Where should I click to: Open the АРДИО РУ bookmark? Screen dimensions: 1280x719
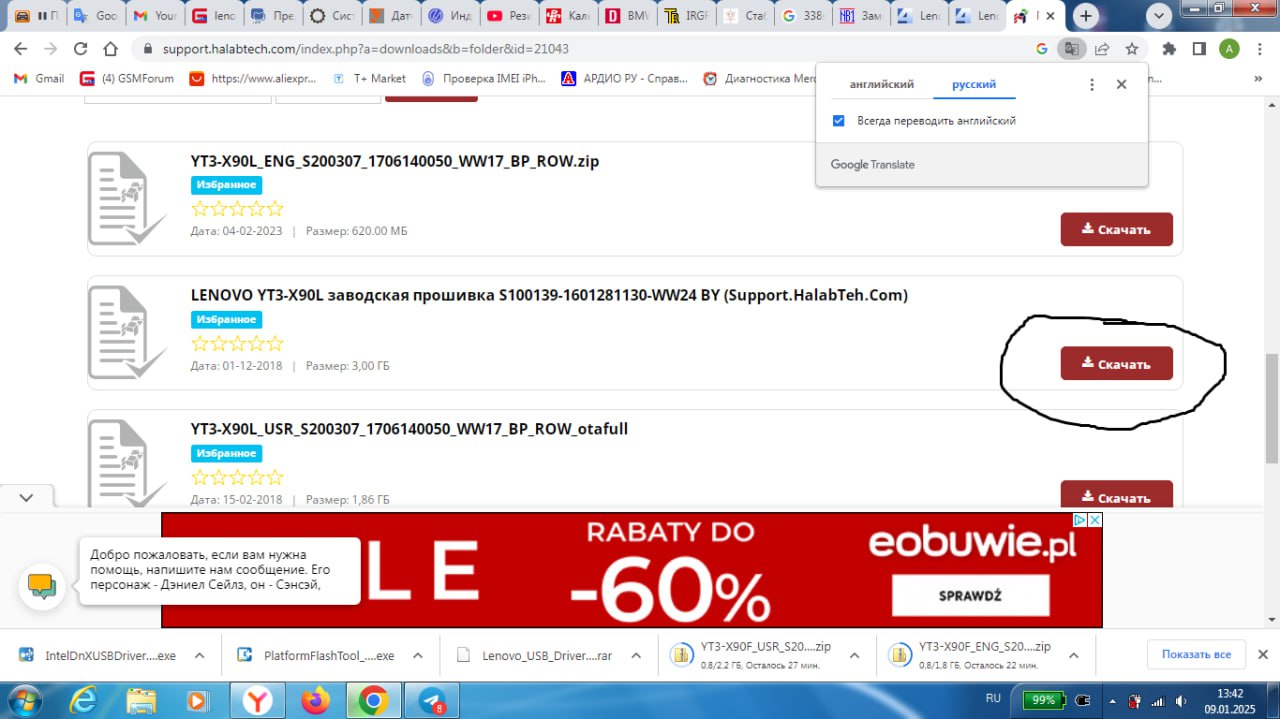click(x=626, y=78)
